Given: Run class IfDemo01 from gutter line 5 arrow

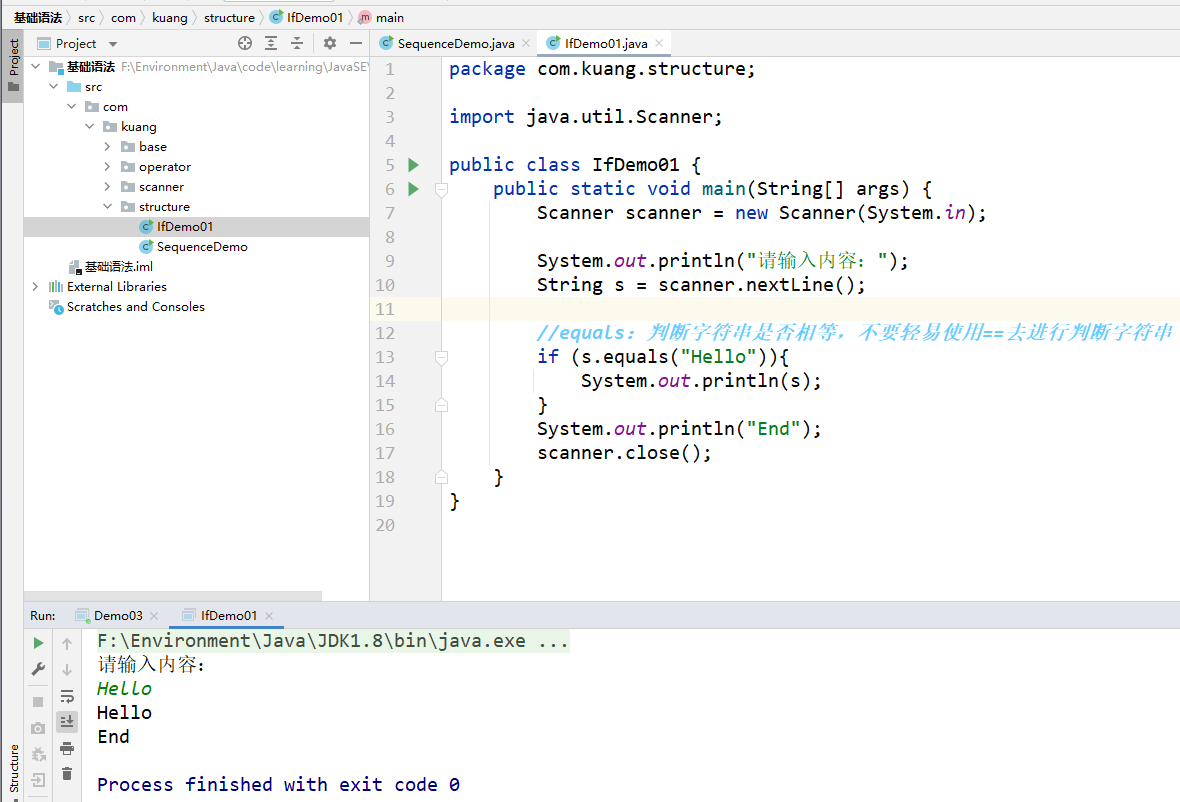Looking at the screenshot, I should pos(413,165).
